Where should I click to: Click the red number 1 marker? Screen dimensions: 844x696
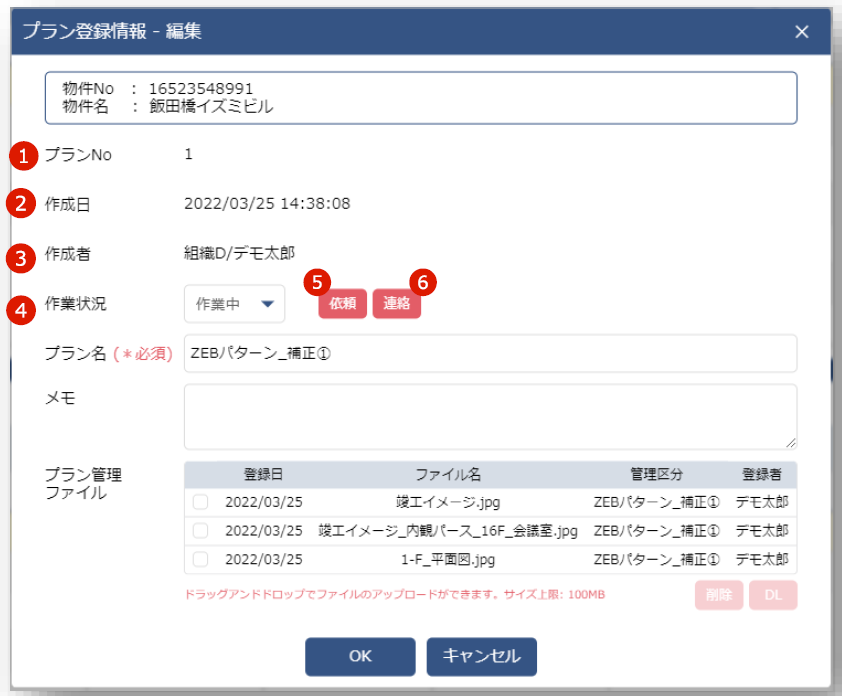22,155
